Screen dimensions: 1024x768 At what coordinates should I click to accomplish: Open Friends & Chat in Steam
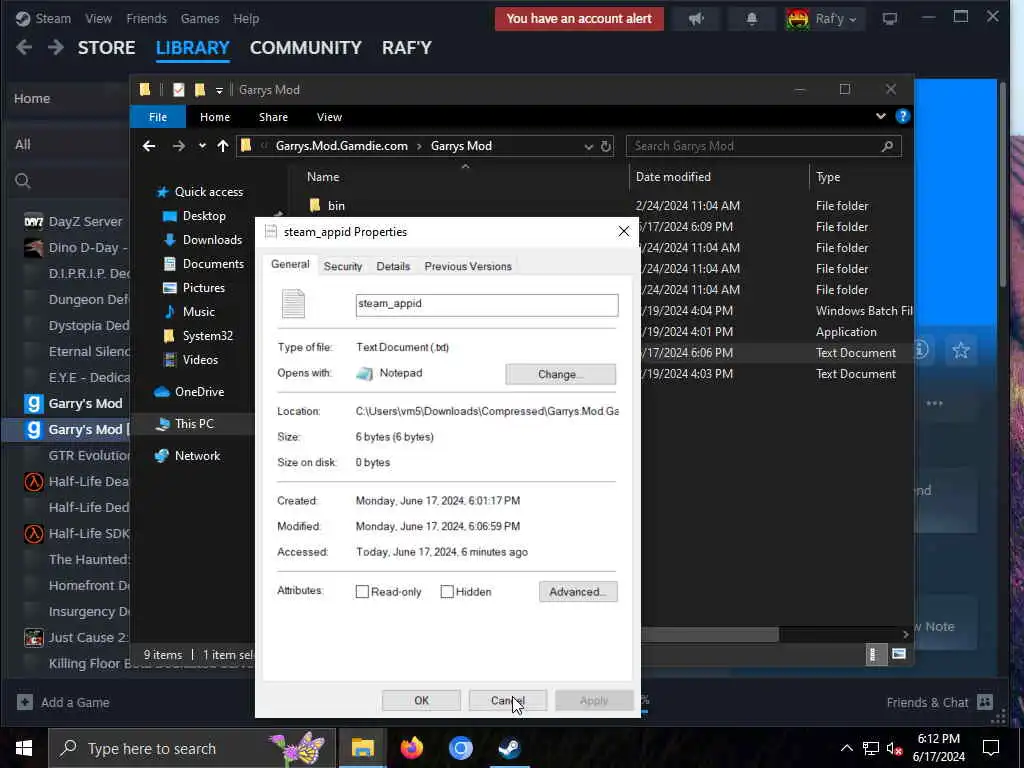(x=940, y=703)
